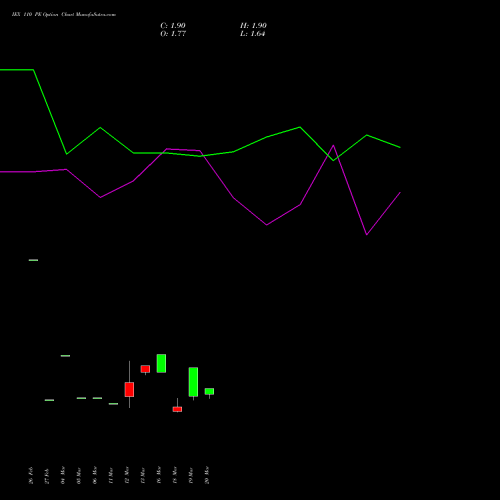Click the red candlestick body above 12 Mar
Screen dimensions: 500x500
[x=129, y=389]
